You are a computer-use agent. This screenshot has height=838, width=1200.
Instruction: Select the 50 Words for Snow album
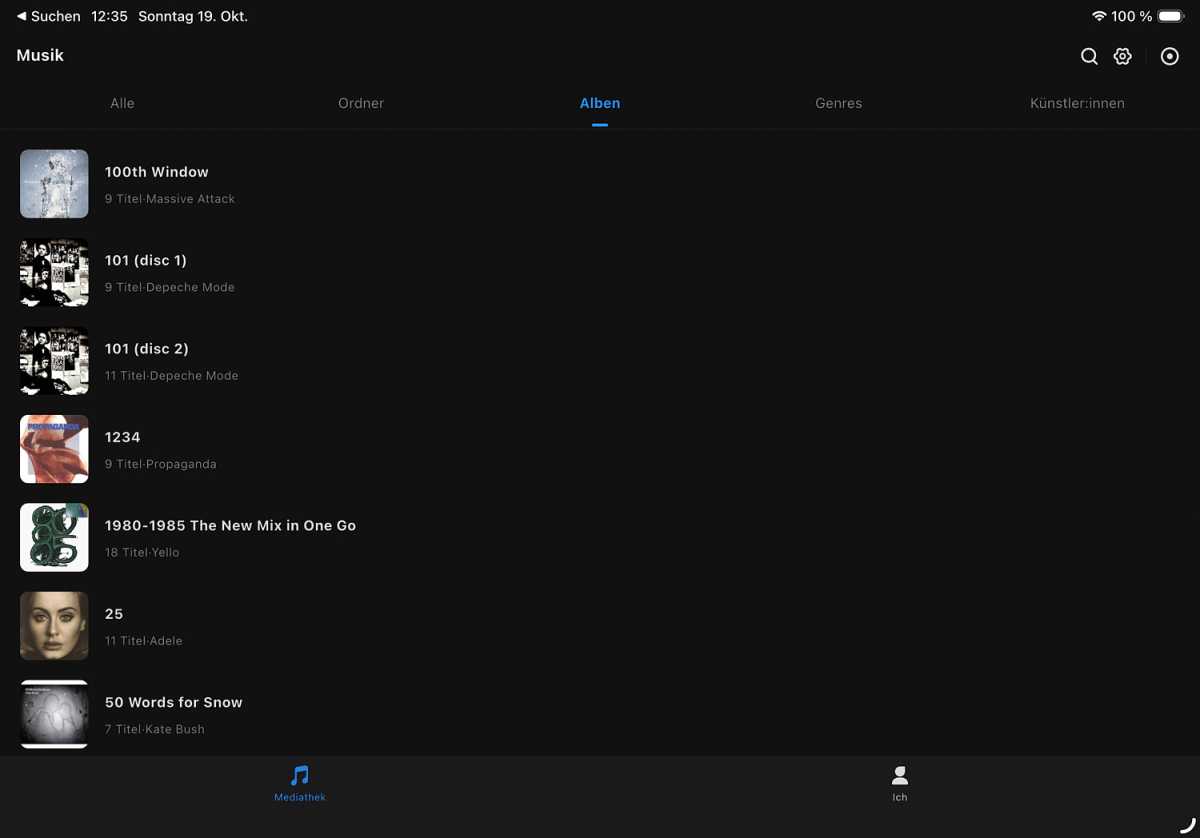coord(173,703)
